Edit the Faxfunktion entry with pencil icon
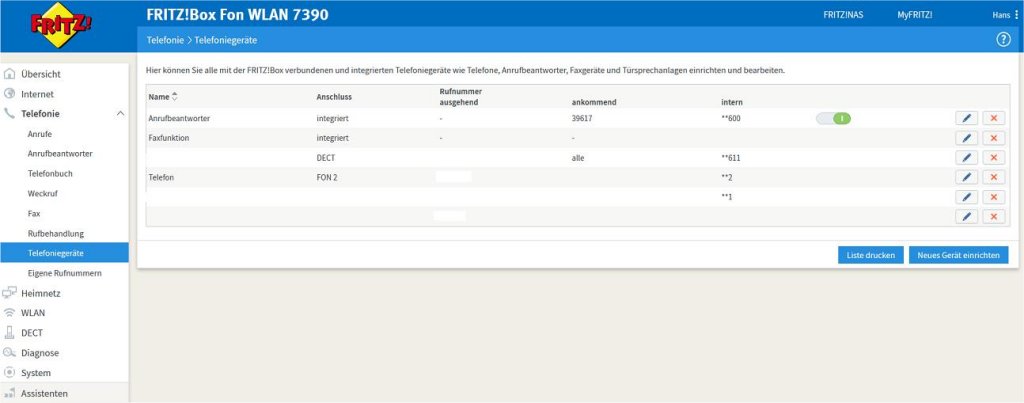Viewport: 1024px width, 403px height. point(966,138)
